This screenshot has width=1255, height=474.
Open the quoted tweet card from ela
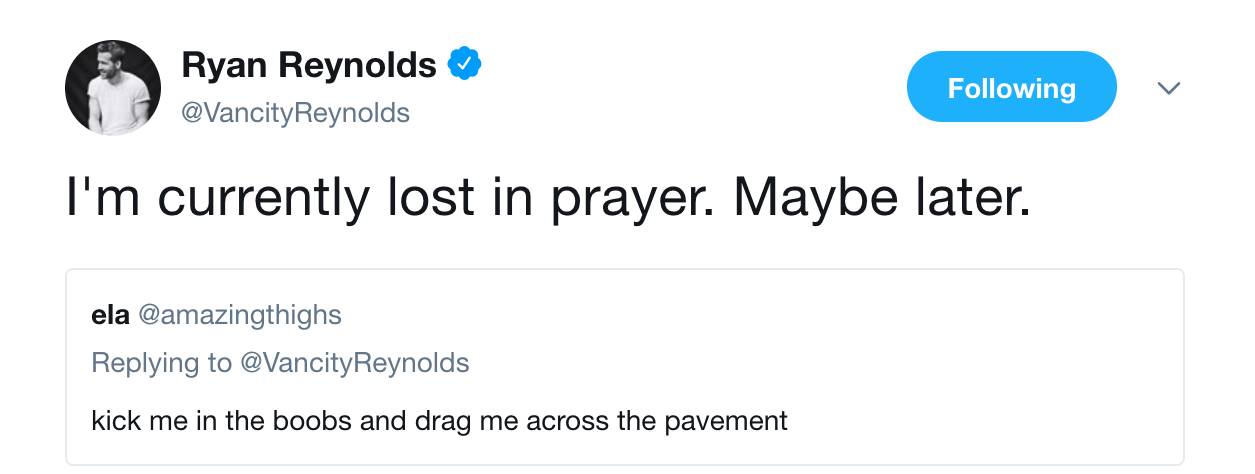pos(625,367)
